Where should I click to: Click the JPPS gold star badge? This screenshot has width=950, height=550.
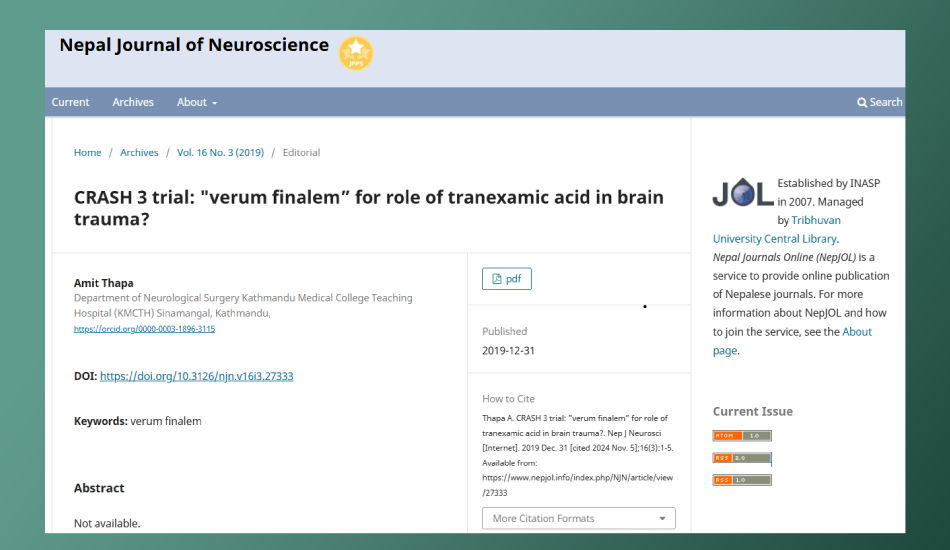pyautogui.click(x=356, y=53)
